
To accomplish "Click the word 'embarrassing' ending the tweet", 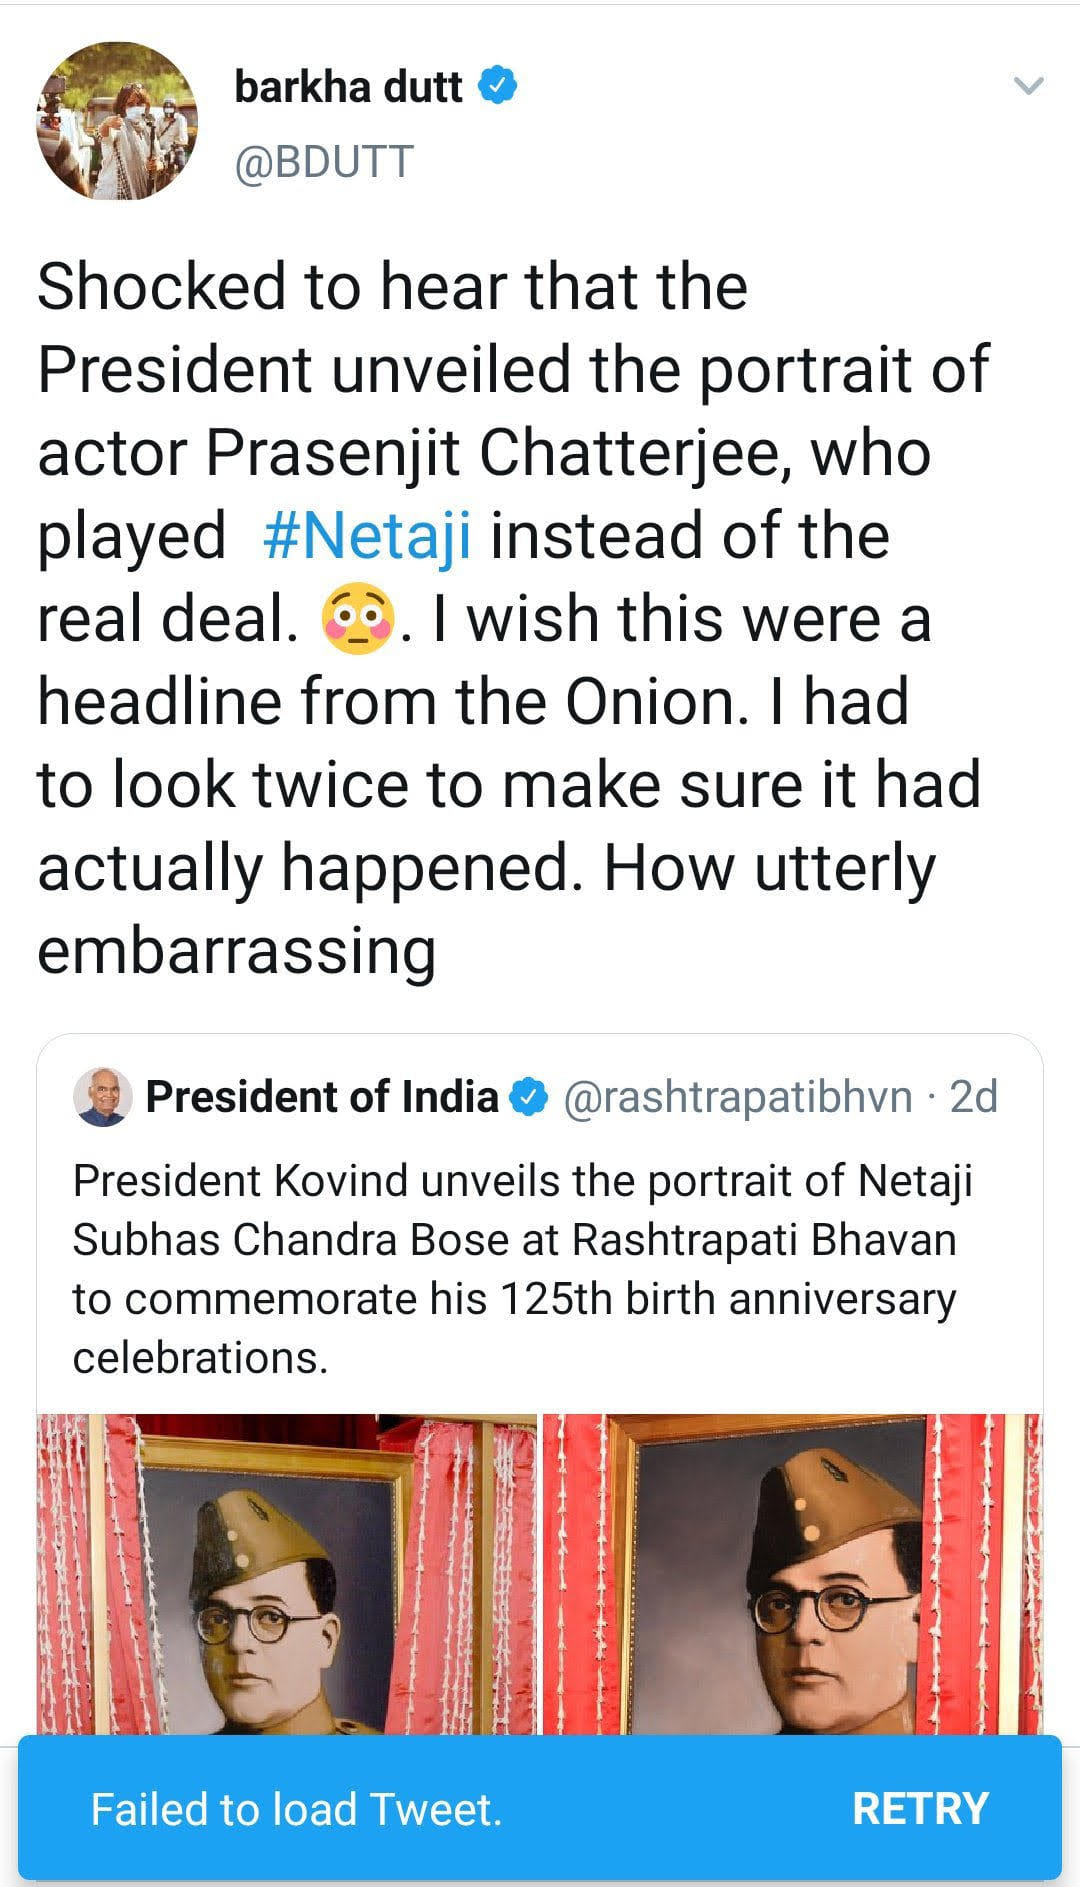I will (237, 950).
